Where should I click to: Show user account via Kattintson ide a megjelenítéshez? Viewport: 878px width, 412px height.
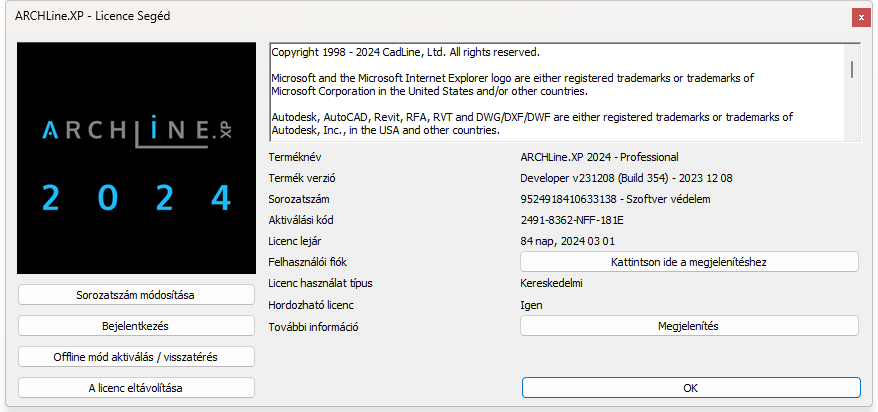[x=689, y=261]
